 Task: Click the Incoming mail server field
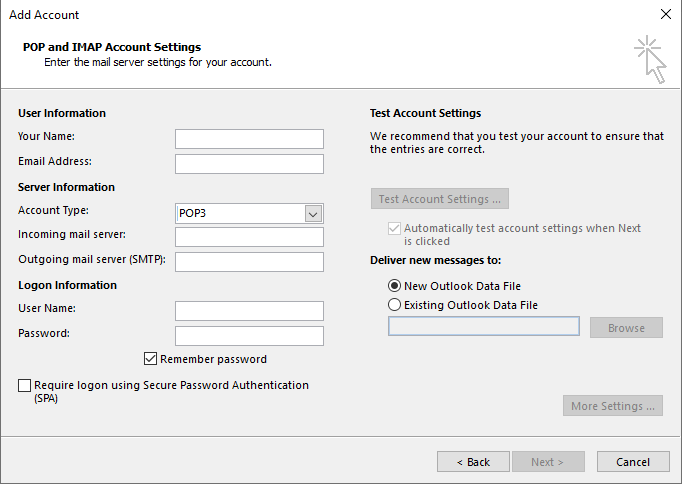coord(249,237)
